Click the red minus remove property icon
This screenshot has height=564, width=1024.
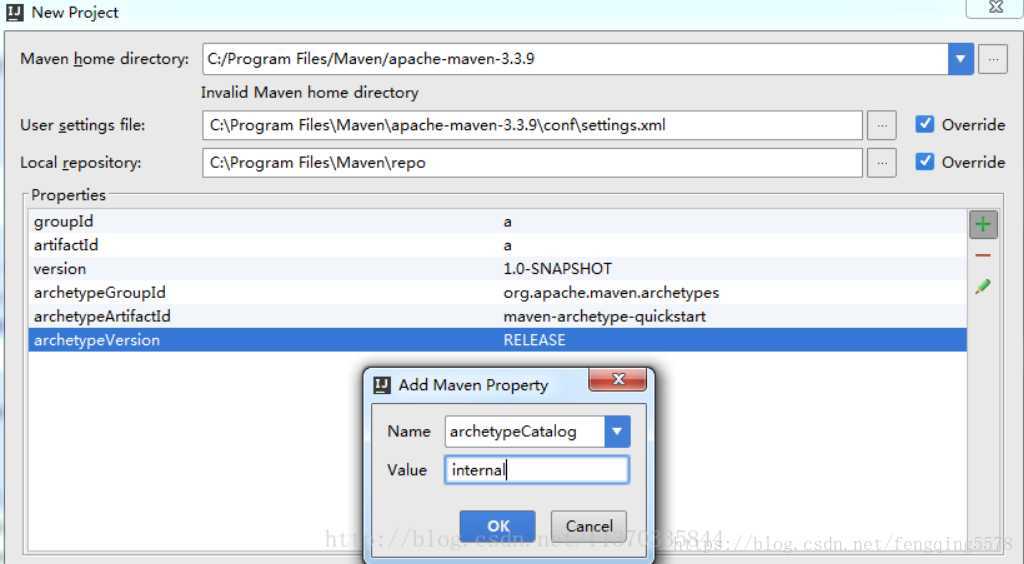click(983, 256)
